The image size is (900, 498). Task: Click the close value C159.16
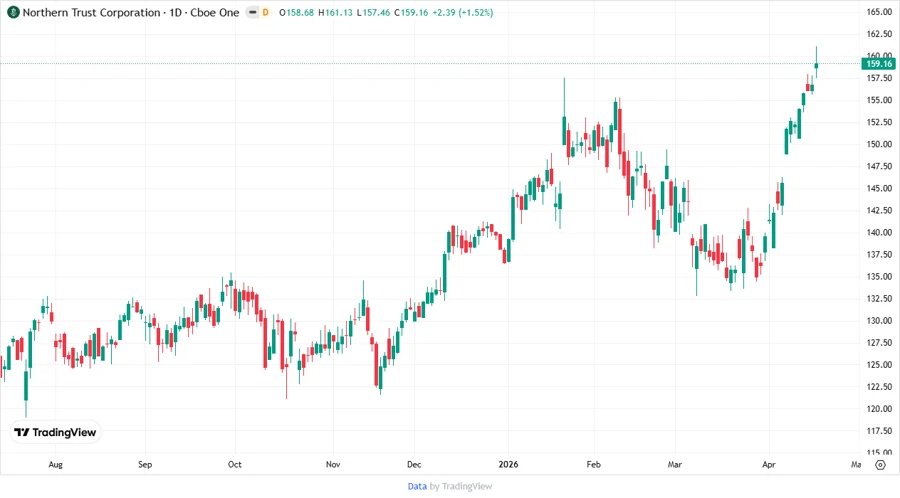pyautogui.click(x=411, y=12)
